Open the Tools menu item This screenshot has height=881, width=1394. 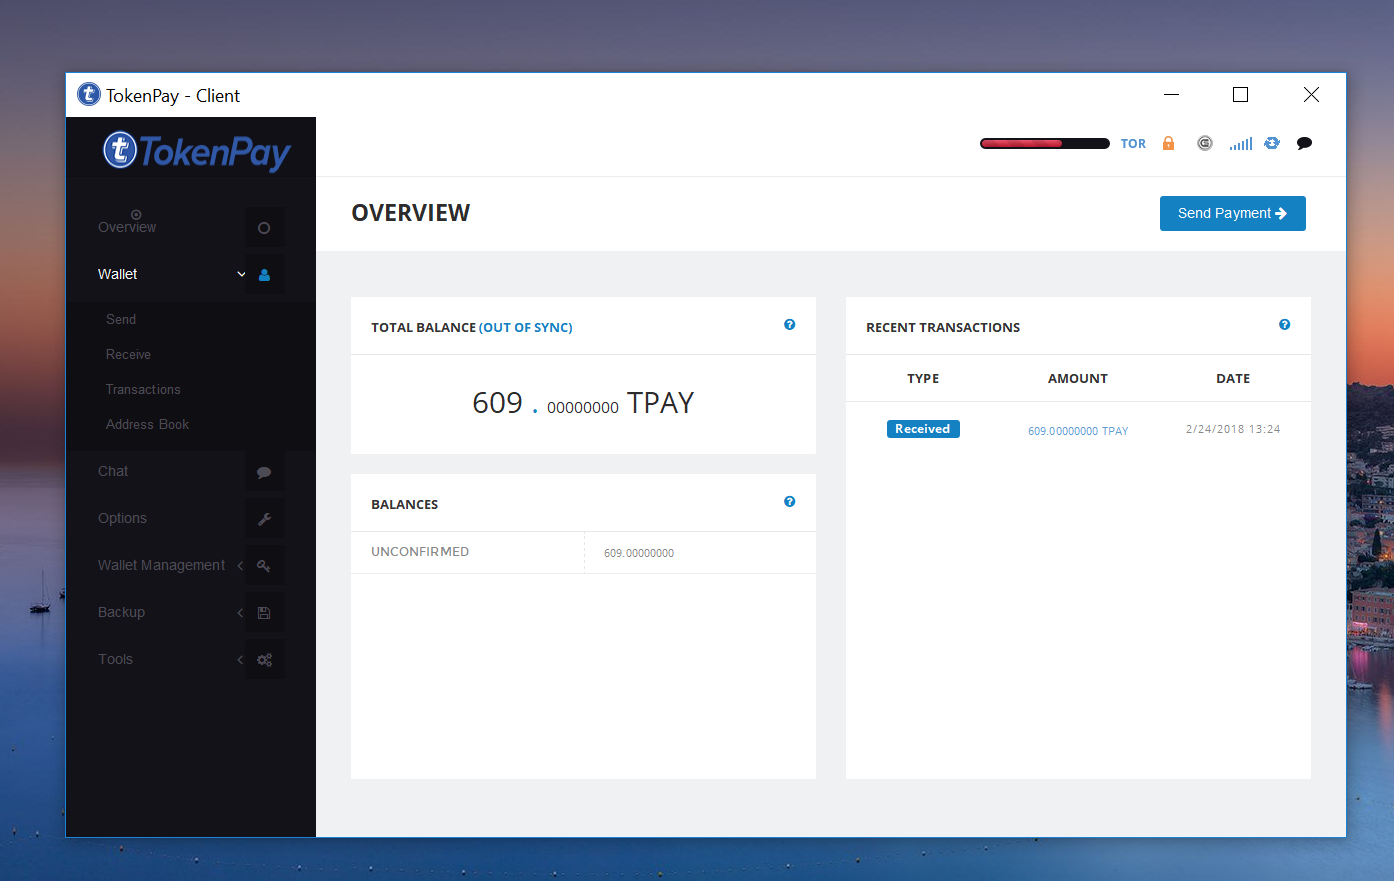click(115, 659)
